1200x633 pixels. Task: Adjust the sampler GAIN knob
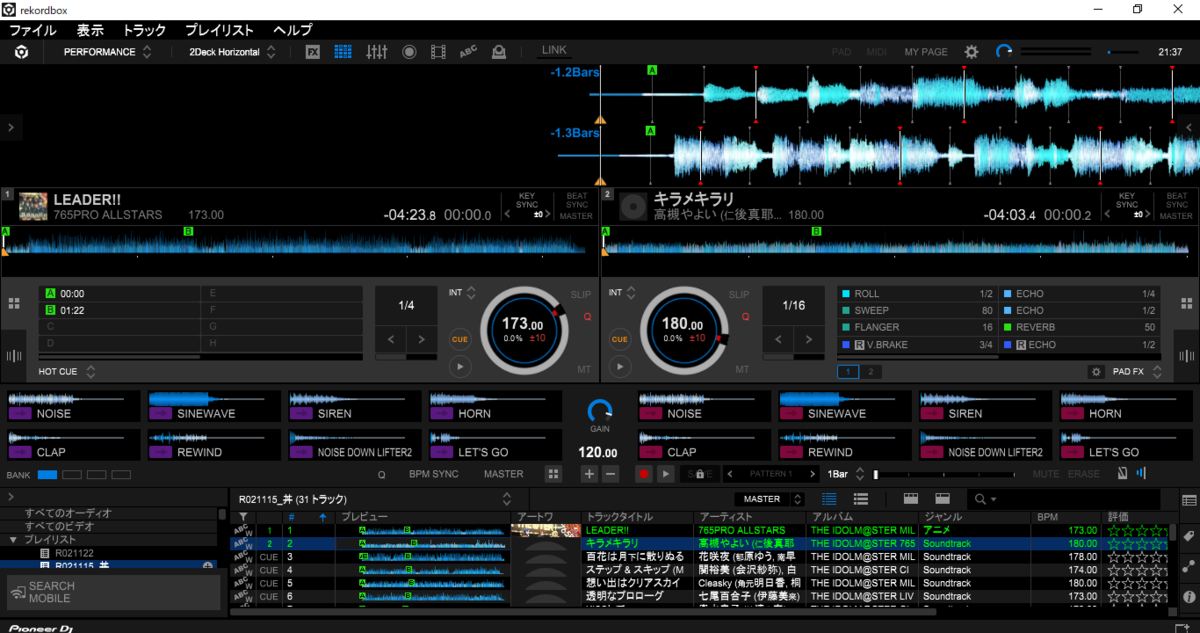point(600,411)
